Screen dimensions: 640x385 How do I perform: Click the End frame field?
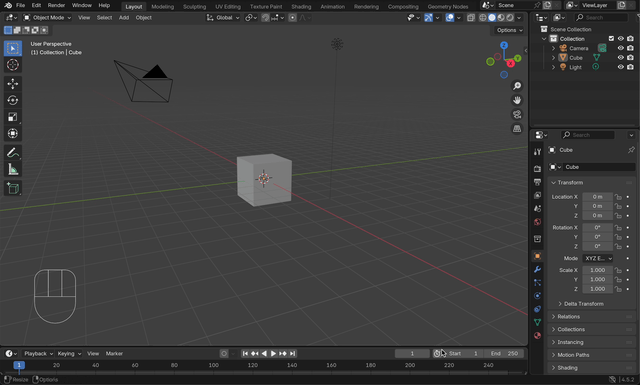coord(504,354)
